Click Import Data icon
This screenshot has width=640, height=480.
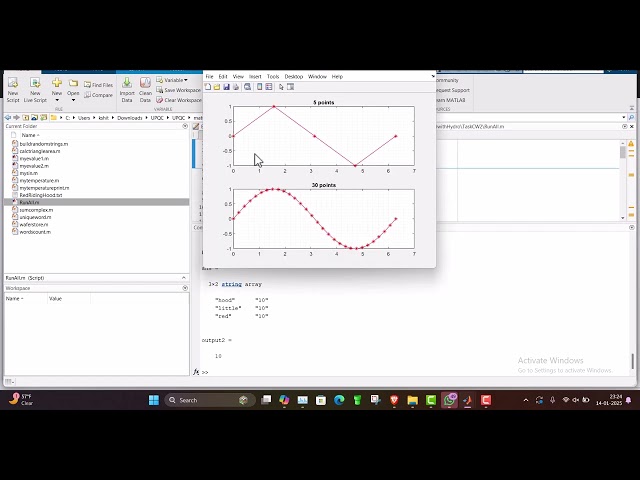click(x=127, y=90)
